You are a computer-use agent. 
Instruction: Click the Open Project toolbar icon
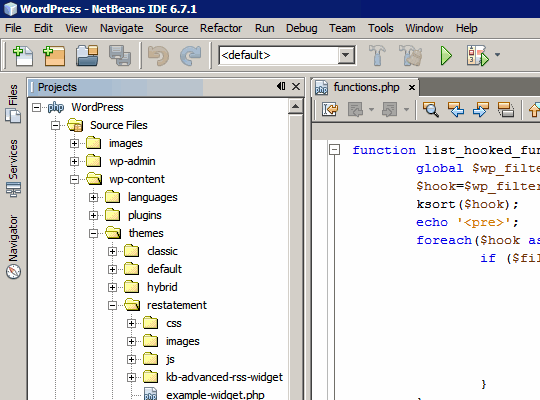tap(87, 56)
